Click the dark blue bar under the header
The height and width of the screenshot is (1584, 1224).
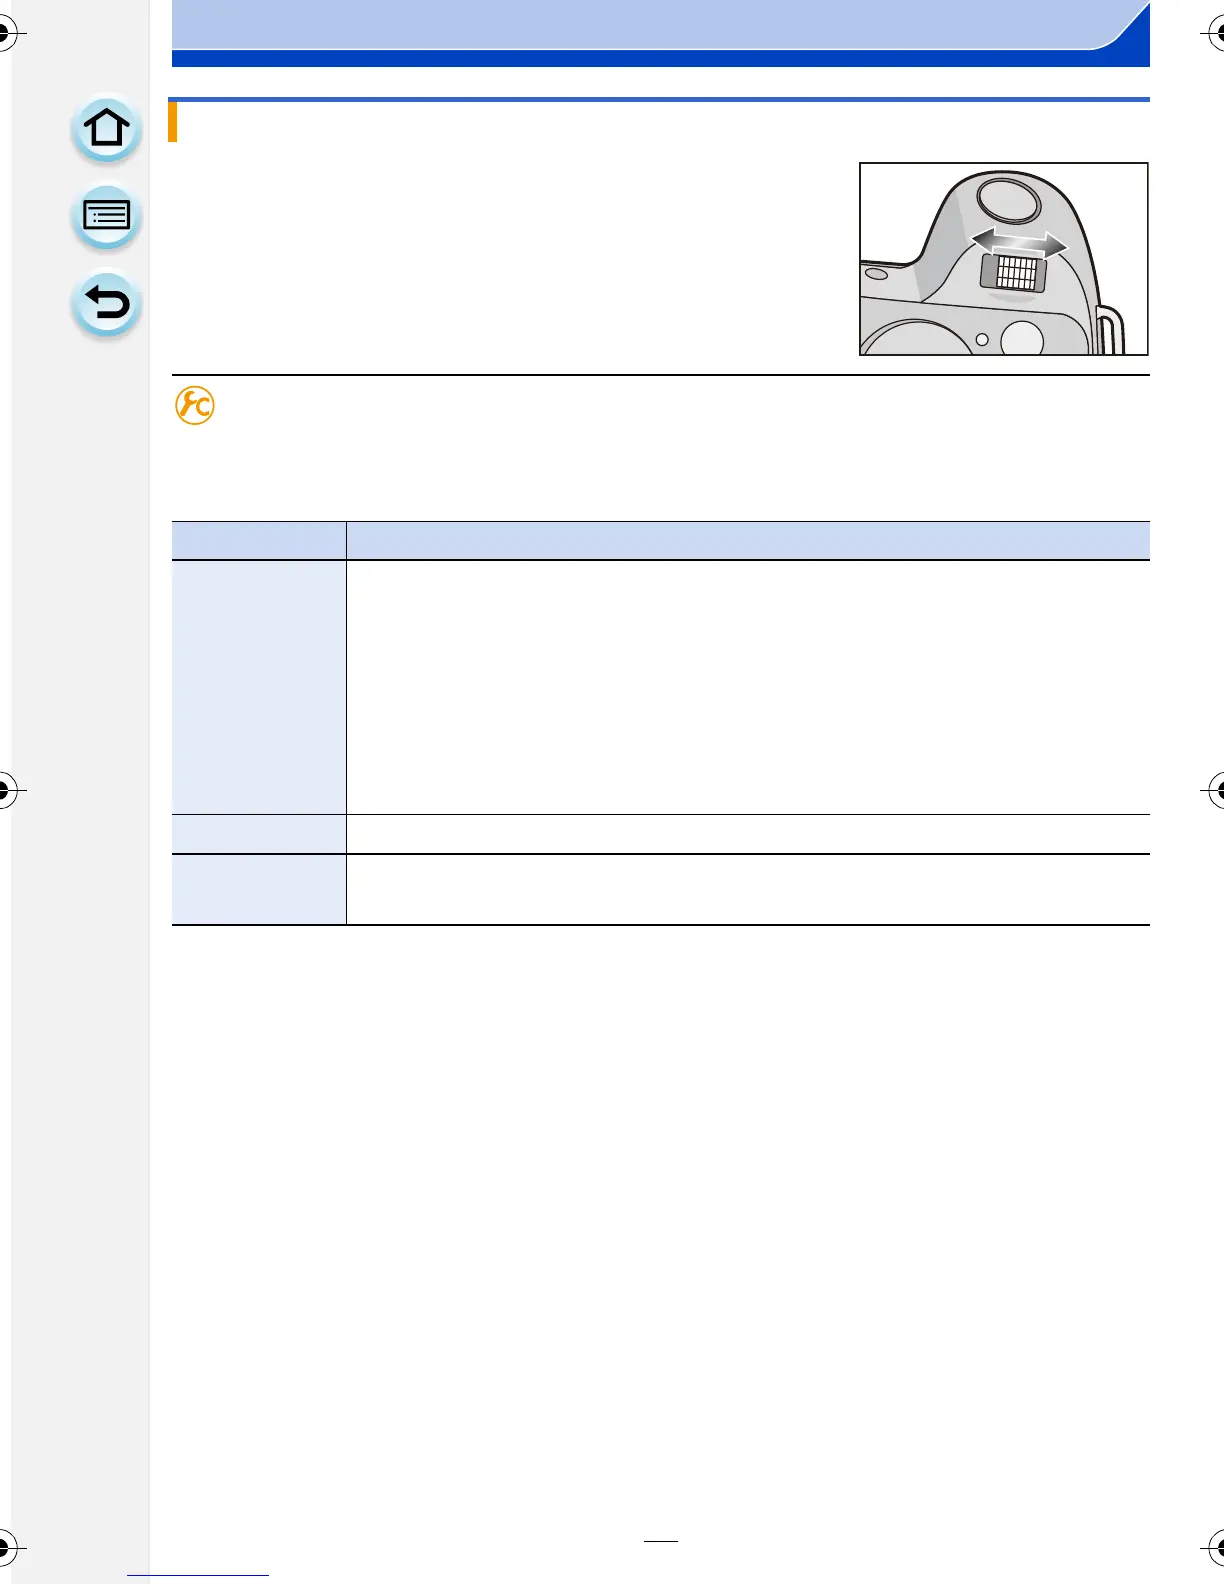(x=660, y=59)
